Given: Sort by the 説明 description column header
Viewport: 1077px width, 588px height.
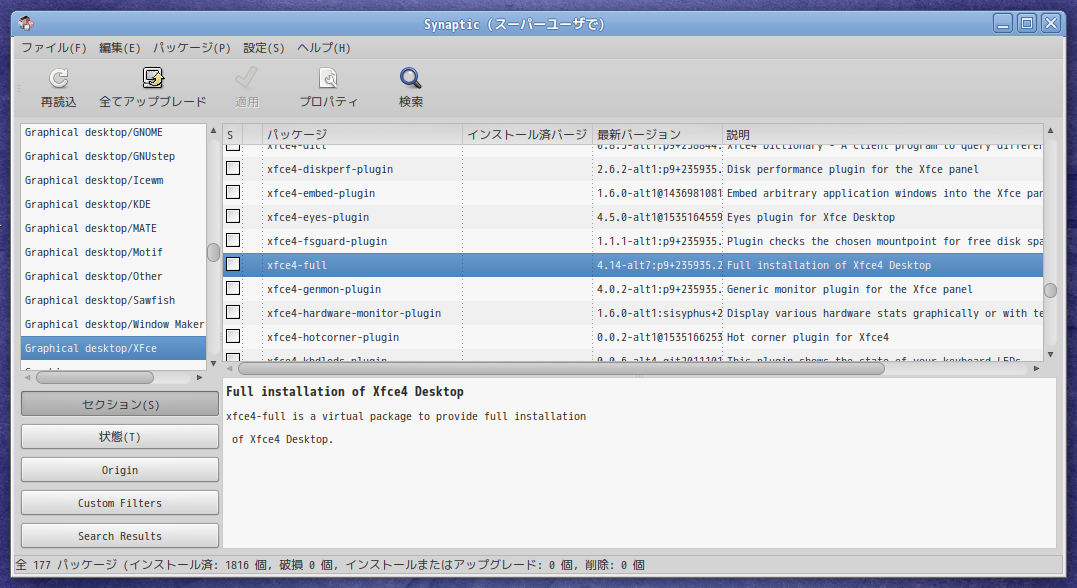Looking at the screenshot, I should tap(883, 135).
